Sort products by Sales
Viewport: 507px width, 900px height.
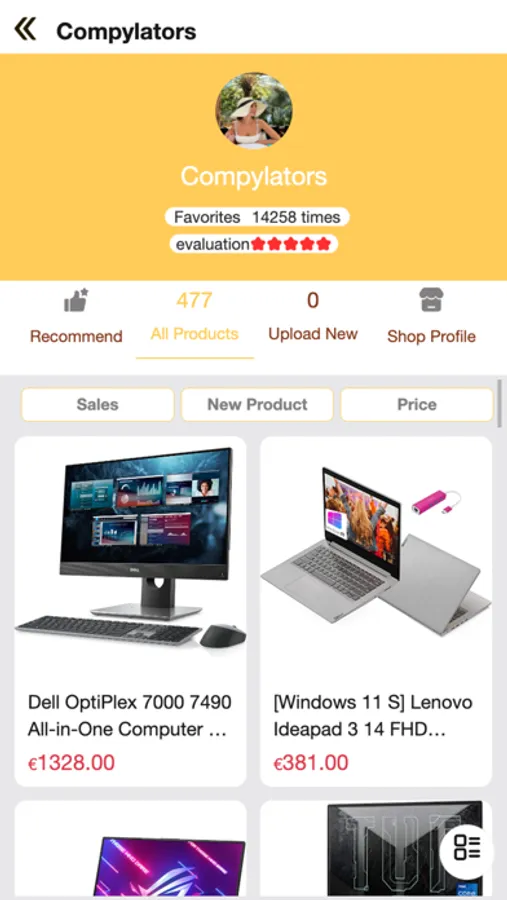click(98, 404)
